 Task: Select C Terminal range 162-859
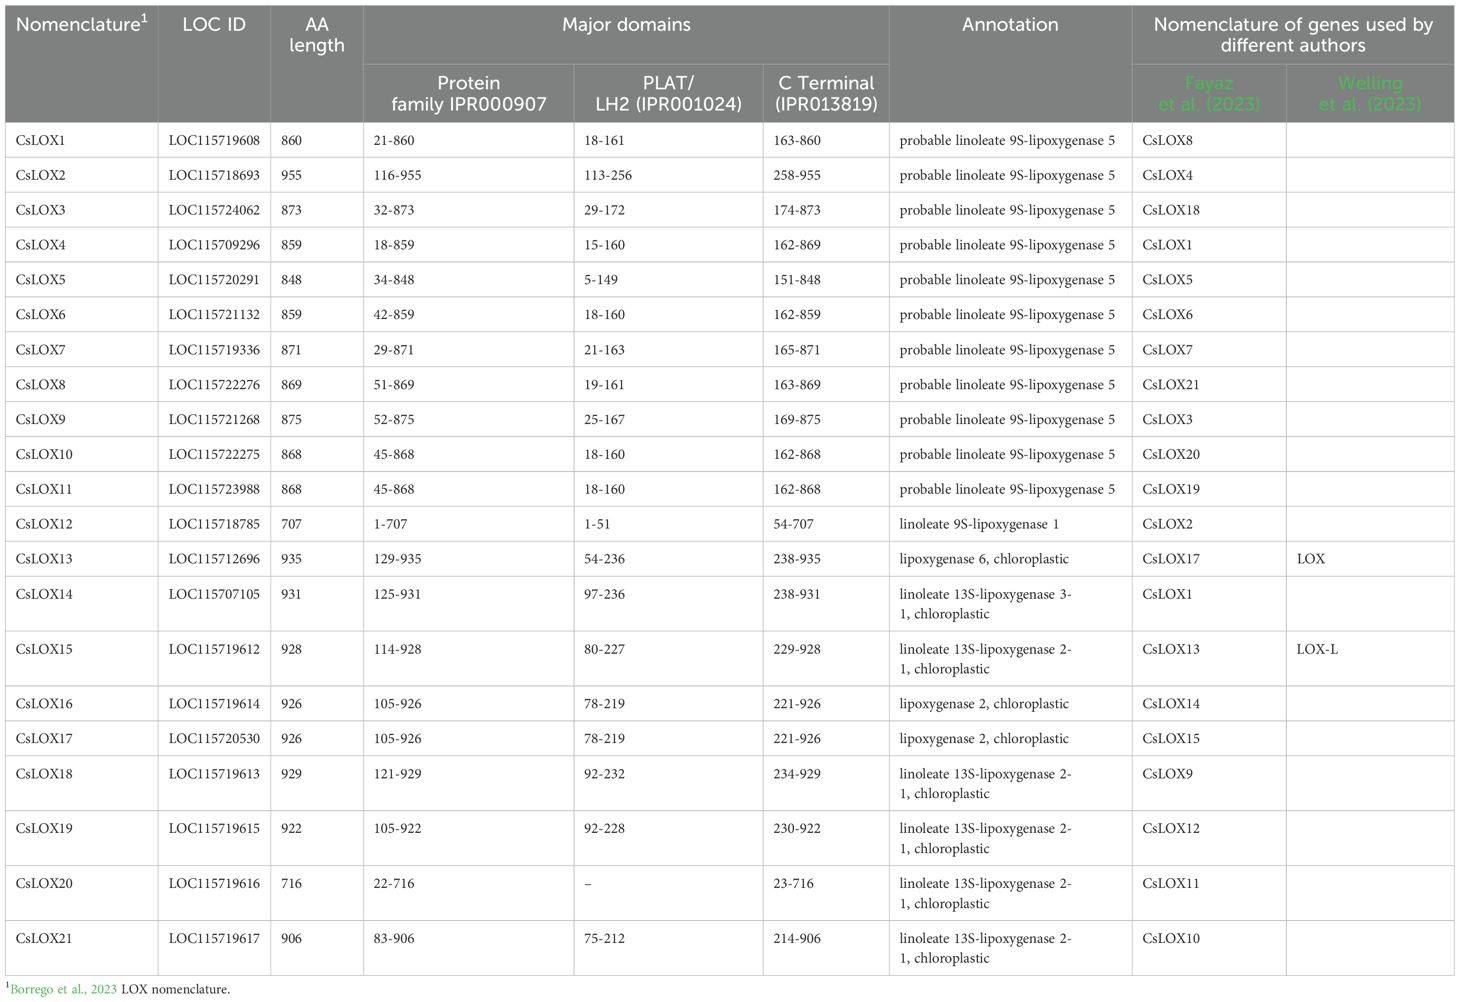pos(797,316)
